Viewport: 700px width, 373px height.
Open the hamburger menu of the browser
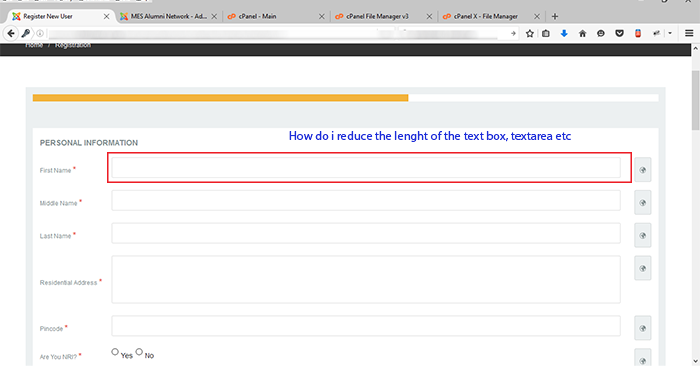pos(689,33)
